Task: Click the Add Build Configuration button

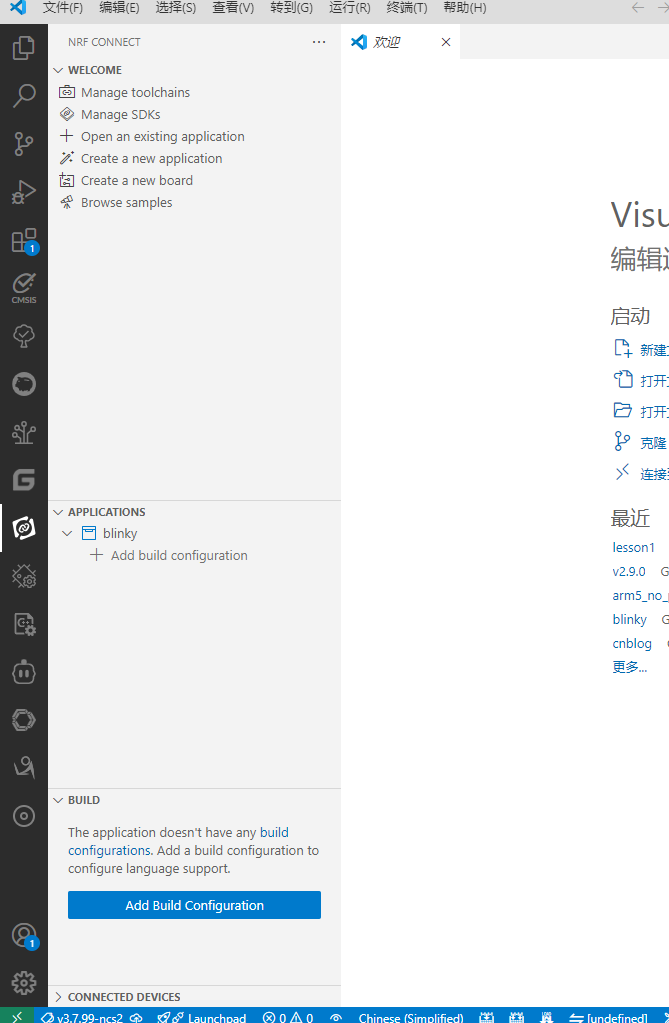Action: [194, 905]
